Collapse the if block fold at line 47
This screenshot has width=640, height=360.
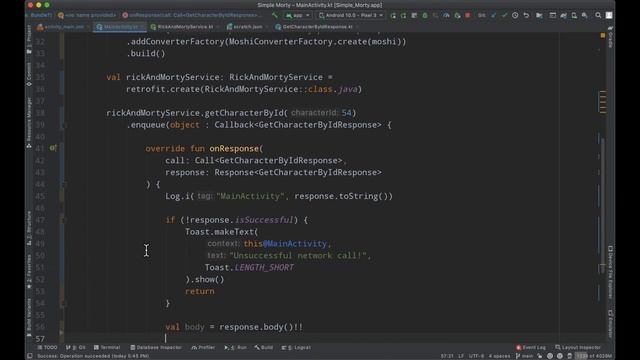point(62,220)
